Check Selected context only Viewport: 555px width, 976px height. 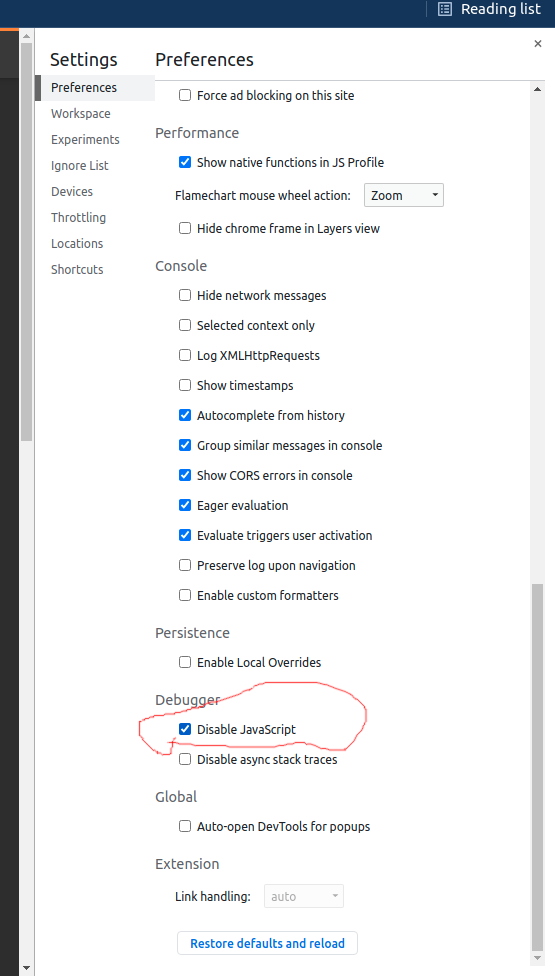click(x=185, y=326)
